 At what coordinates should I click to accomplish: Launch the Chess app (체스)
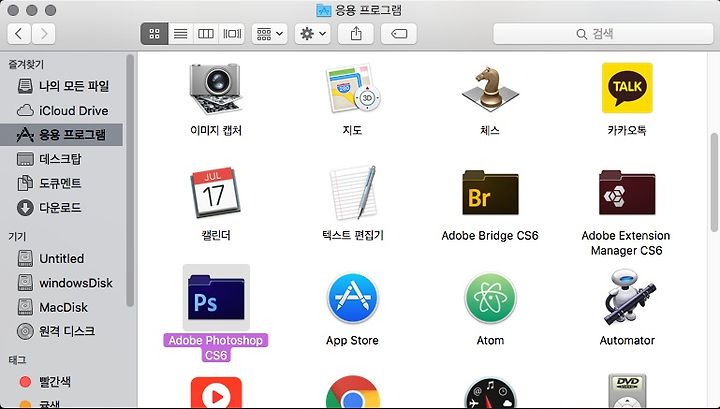490,88
